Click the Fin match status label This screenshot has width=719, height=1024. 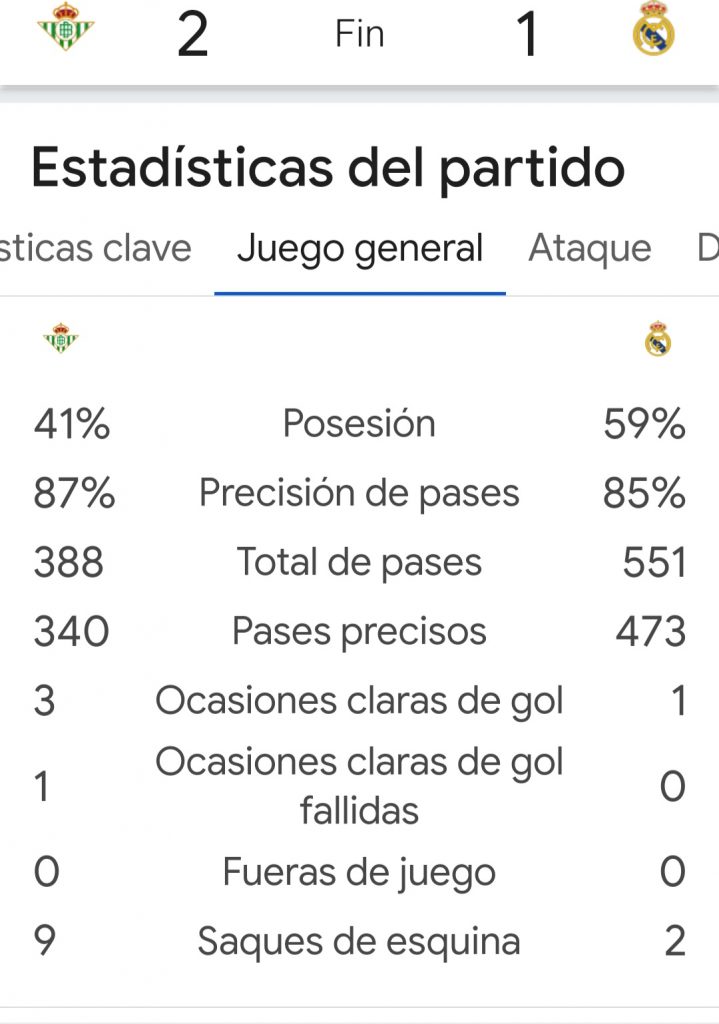click(x=360, y=34)
